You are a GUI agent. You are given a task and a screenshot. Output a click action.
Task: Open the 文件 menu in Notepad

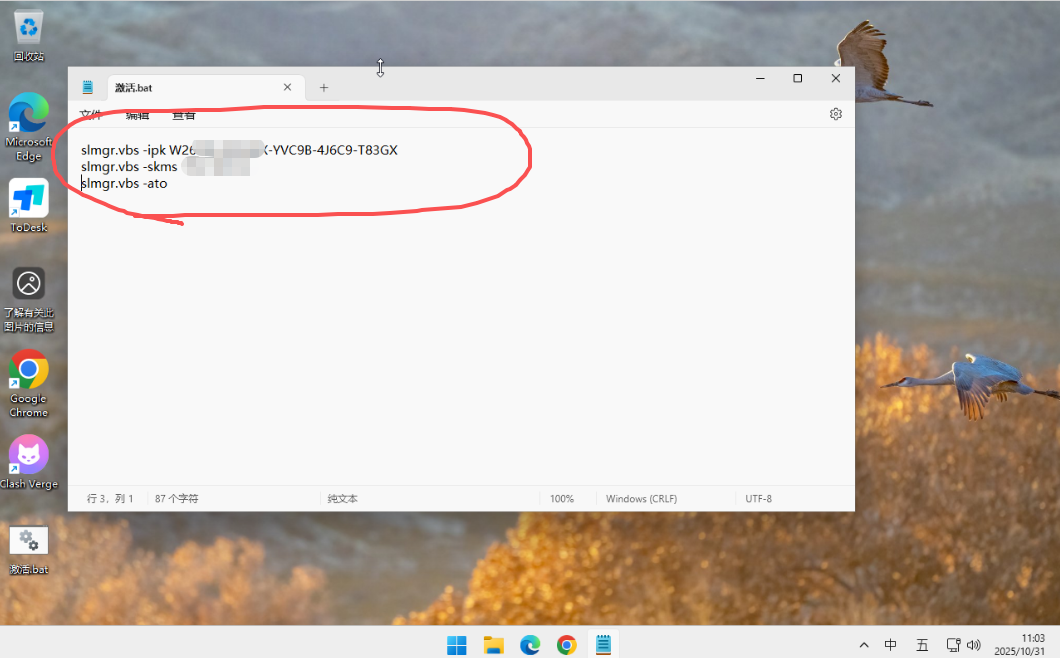tap(91, 115)
